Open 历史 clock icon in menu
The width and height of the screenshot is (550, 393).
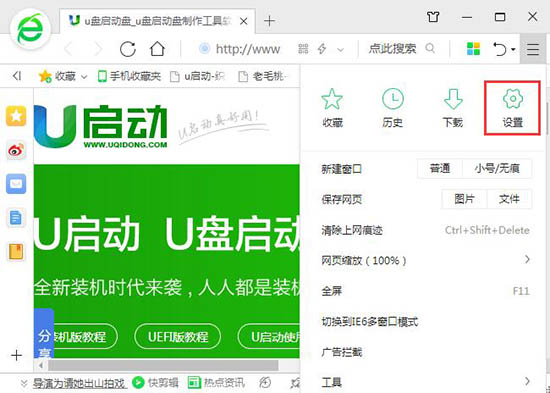click(393, 108)
